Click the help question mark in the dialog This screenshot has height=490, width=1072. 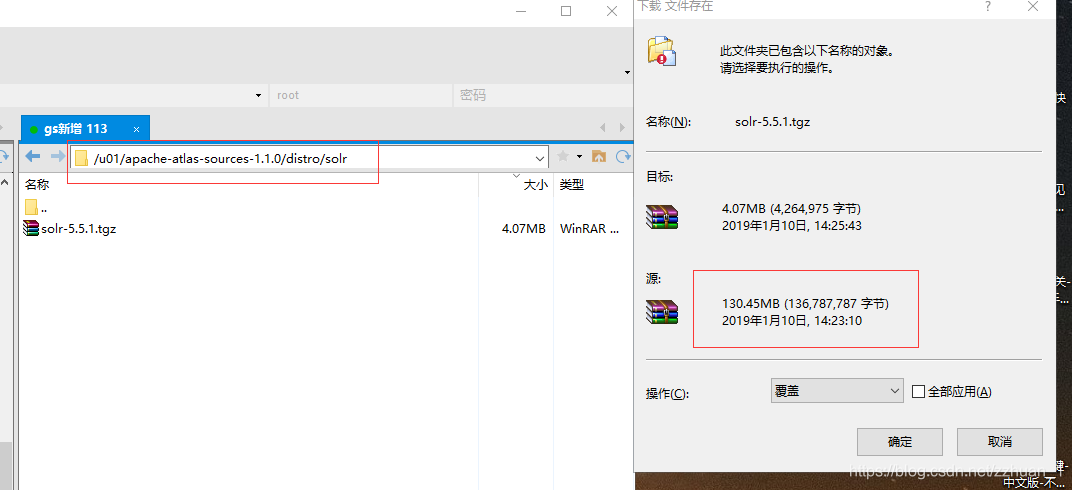tap(988, 6)
